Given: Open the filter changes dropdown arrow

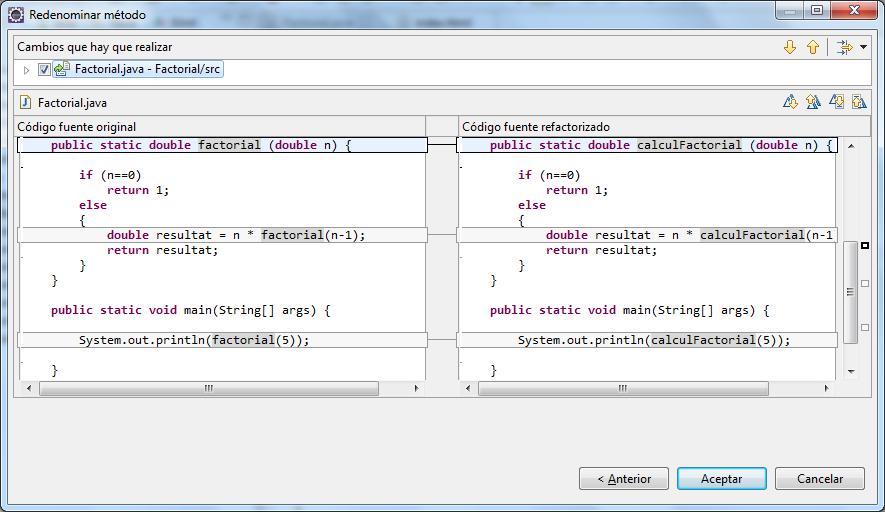Looking at the screenshot, I should click(x=864, y=47).
